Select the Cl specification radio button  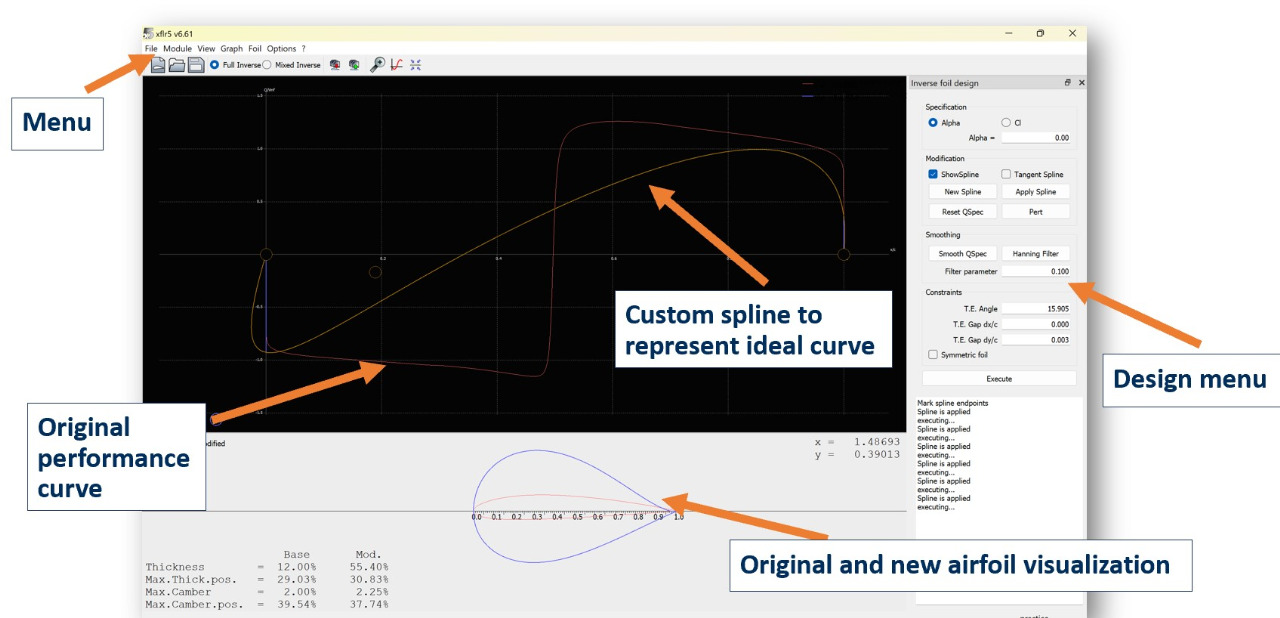click(x=1006, y=123)
